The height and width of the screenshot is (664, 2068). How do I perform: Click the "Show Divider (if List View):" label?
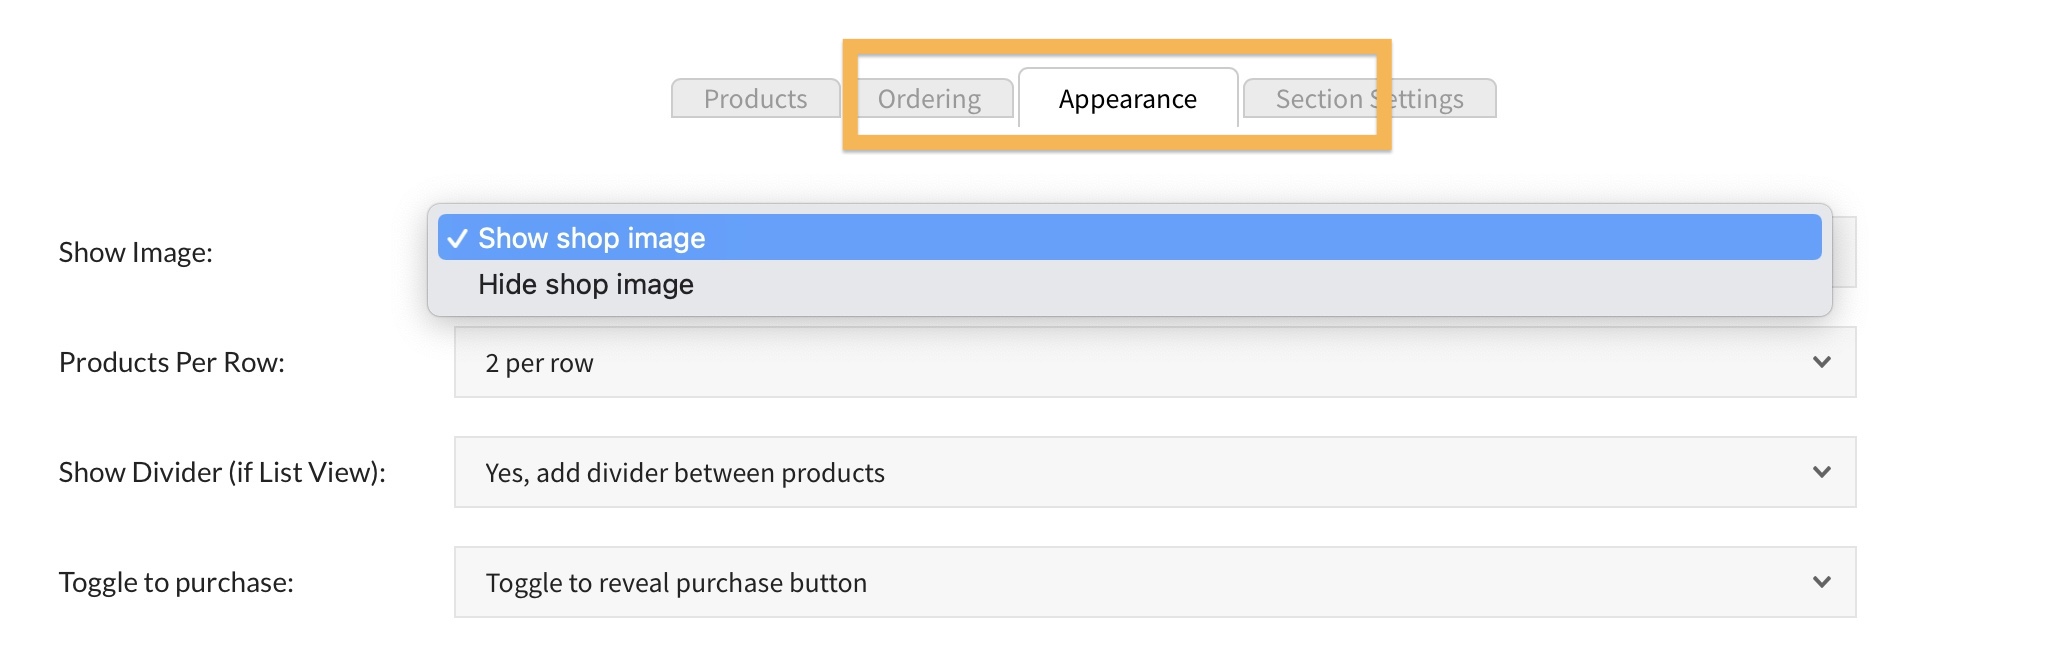click(222, 472)
